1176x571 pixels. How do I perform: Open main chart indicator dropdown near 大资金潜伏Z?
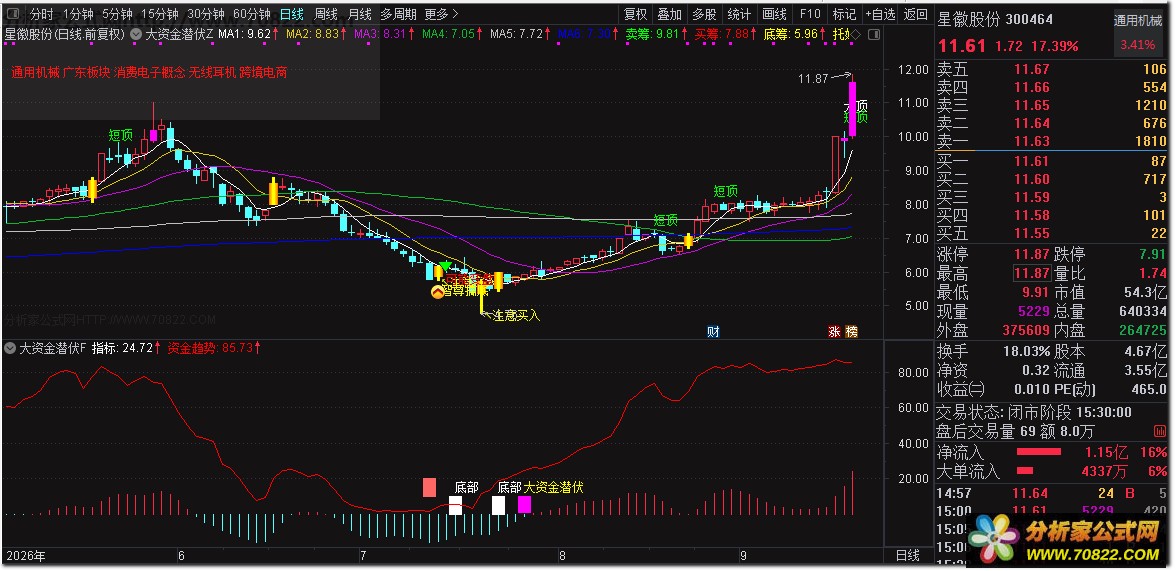136,34
